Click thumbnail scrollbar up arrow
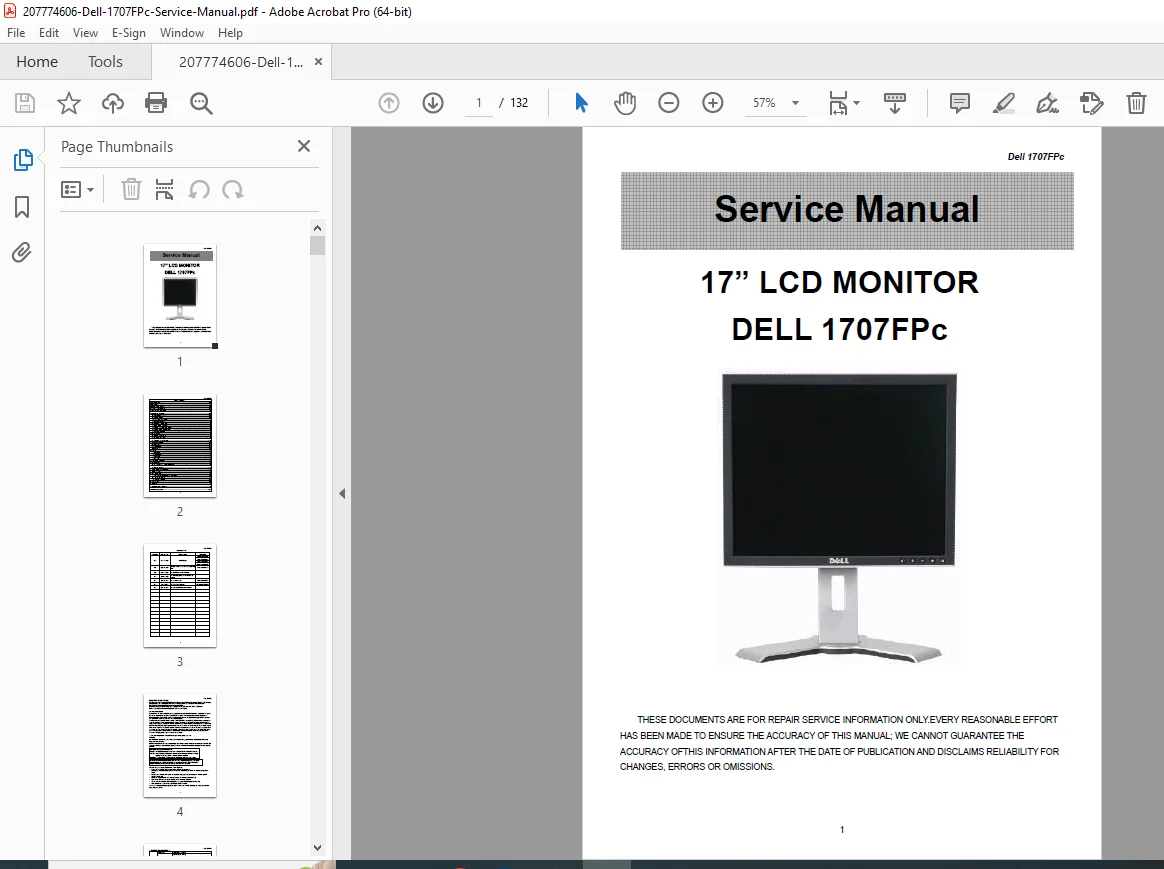Viewport: 1164px width, 869px height. [318, 228]
